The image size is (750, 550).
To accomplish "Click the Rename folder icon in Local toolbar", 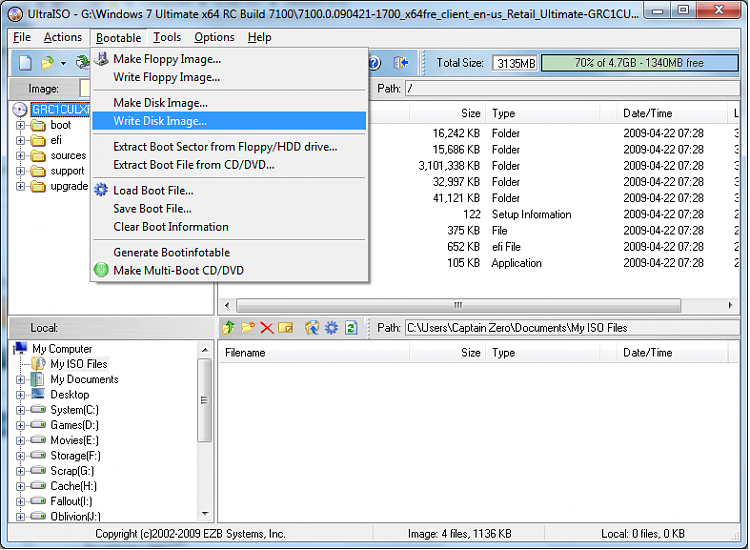I will click(286, 328).
